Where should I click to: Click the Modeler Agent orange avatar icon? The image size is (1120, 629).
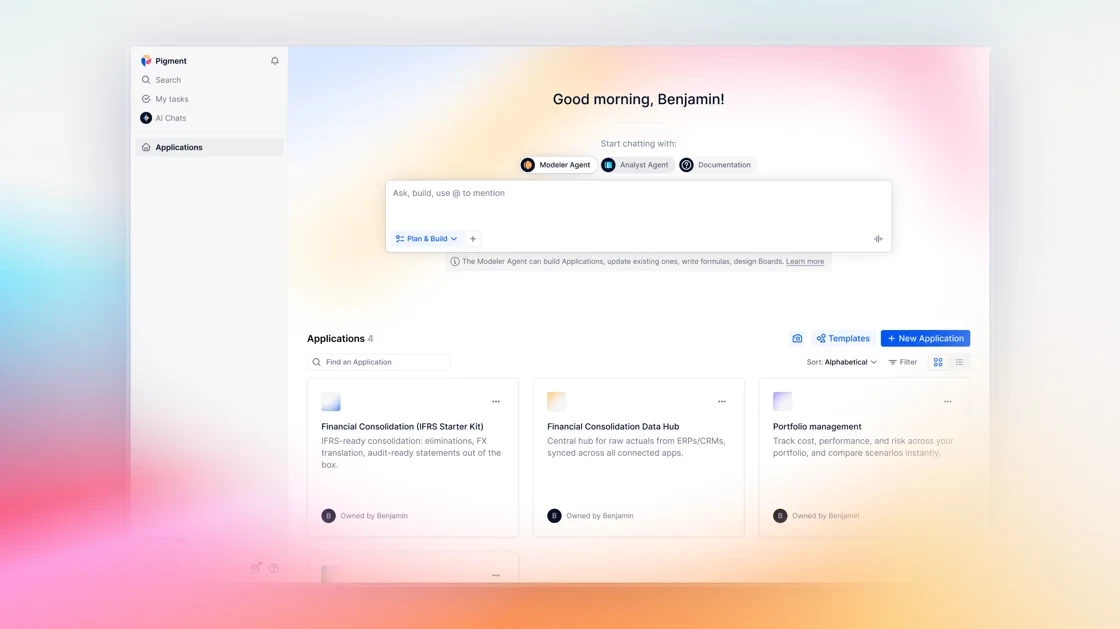pyautogui.click(x=528, y=165)
